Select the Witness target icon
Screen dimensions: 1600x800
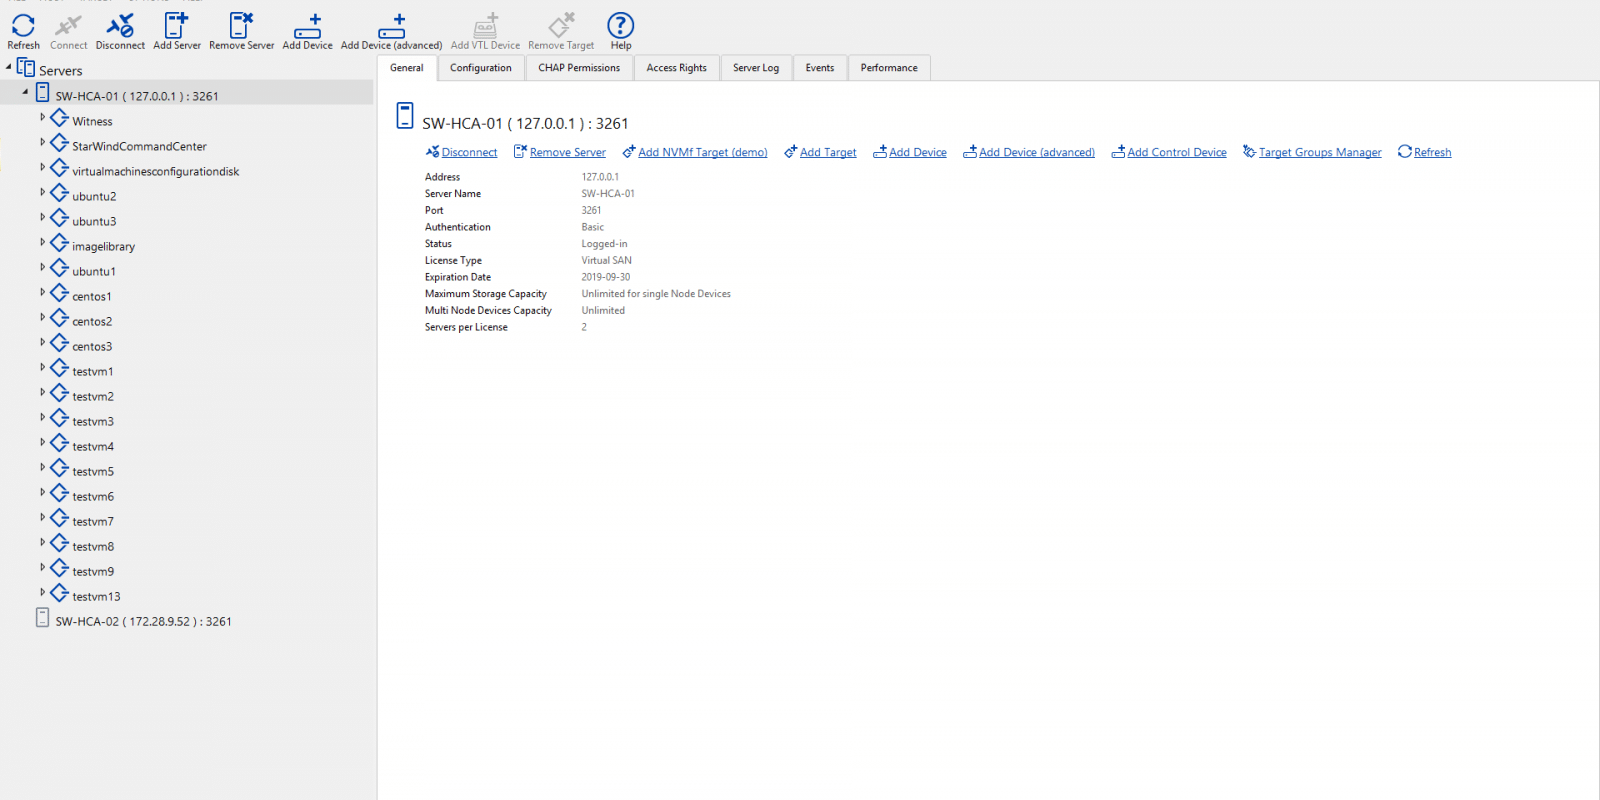(60, 118)
